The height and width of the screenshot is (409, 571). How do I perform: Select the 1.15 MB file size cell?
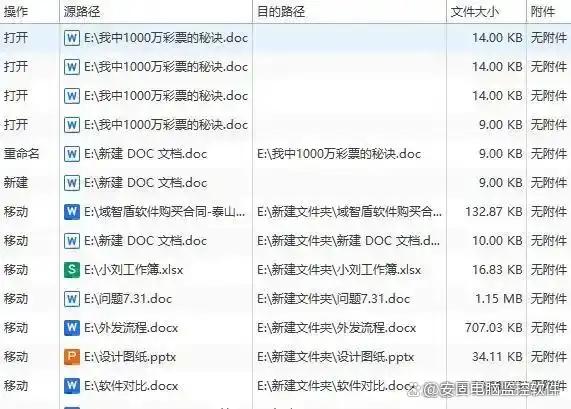tap(499, 299)
